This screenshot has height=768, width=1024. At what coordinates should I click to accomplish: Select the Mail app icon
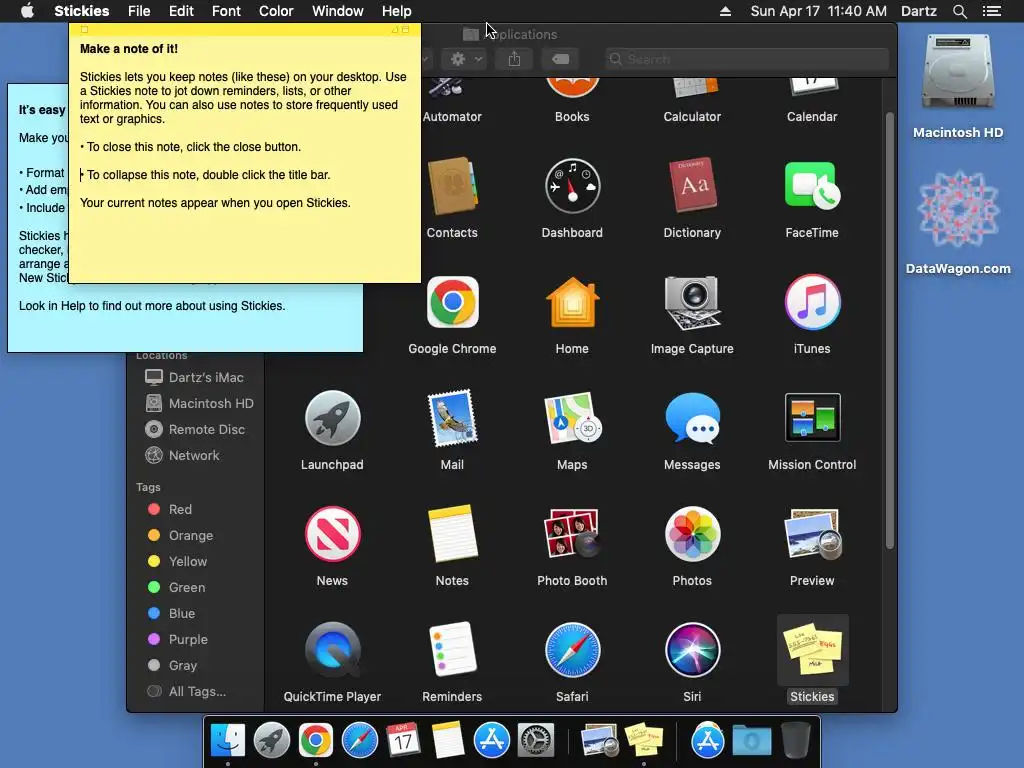point(452,419)
